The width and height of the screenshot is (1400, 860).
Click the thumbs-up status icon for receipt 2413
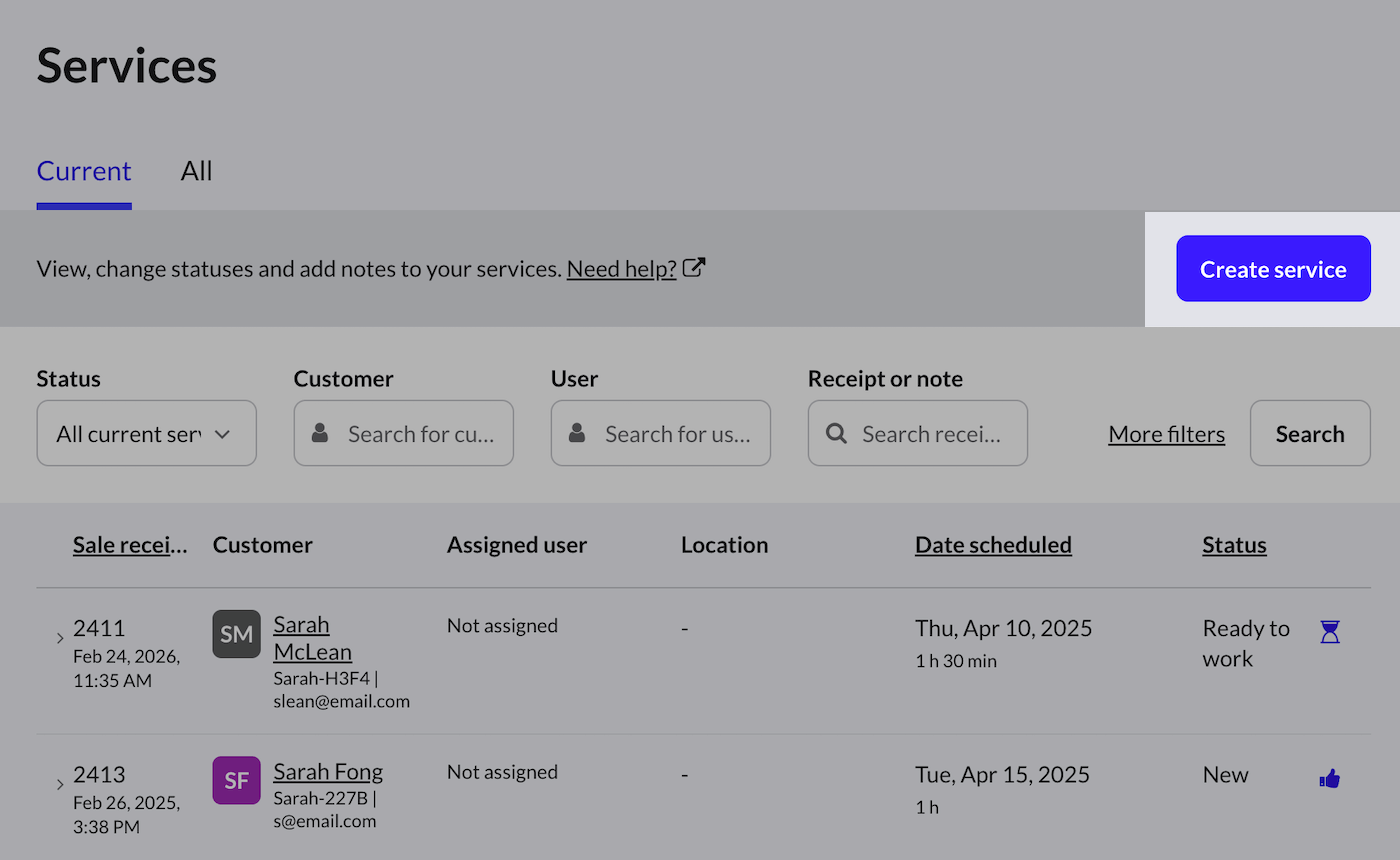(1329, 779)
